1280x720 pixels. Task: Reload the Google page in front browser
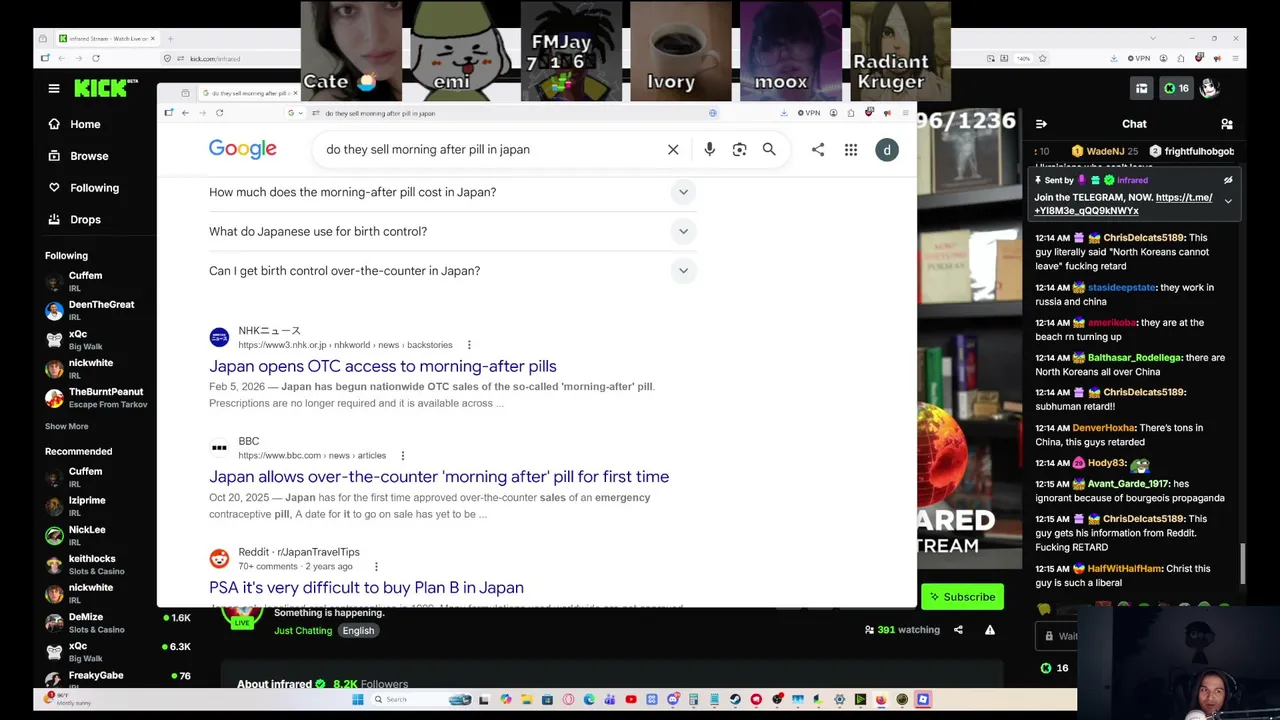(x=219, y=113)
